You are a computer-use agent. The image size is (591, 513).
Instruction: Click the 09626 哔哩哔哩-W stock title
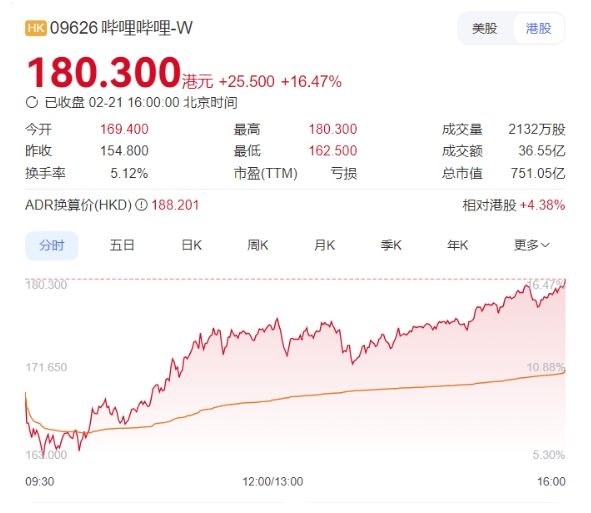point(121,28)
